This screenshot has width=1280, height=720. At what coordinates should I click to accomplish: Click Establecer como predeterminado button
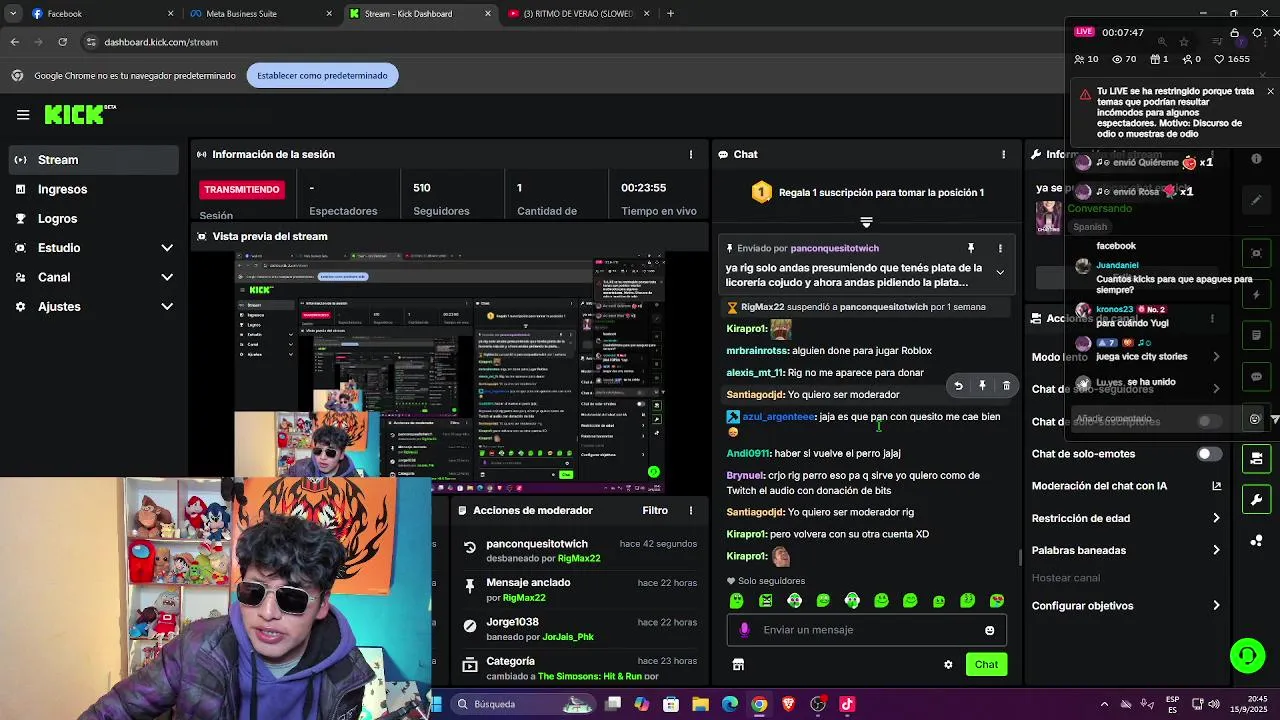point(322,75)
